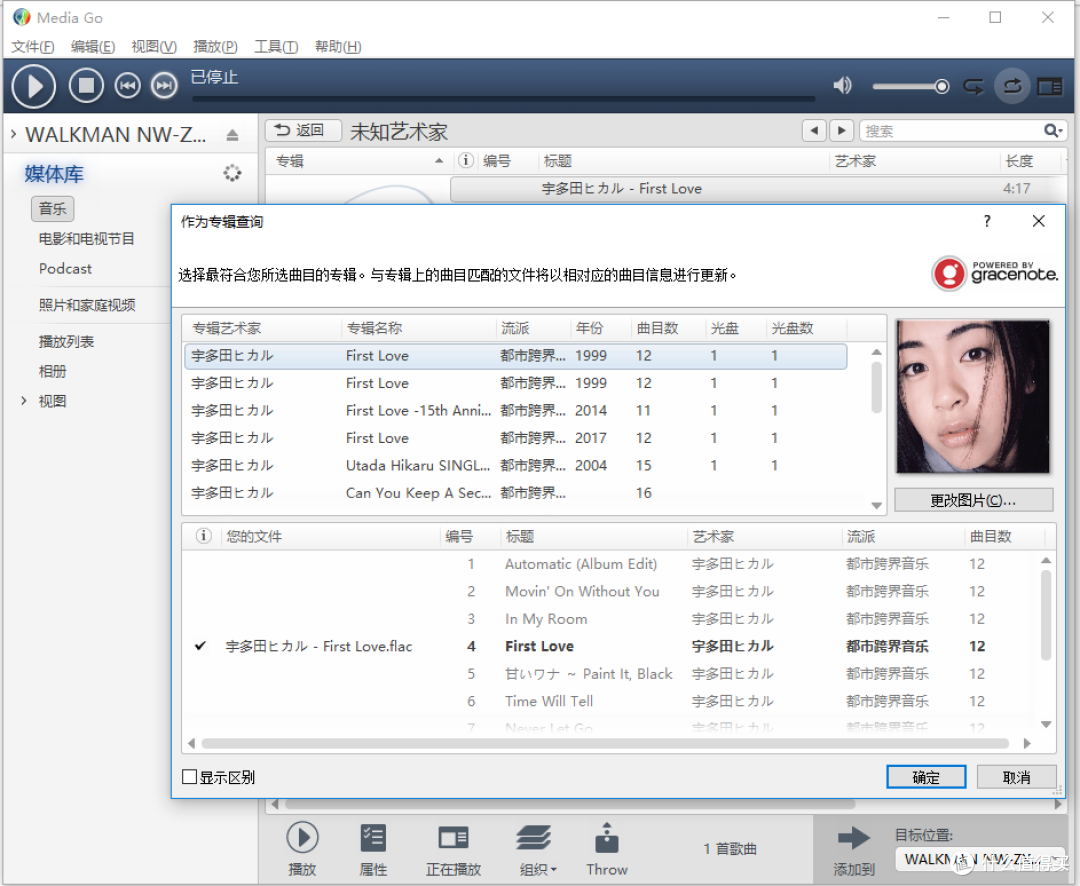Click 更改图片(C)... button
This screenshot has height=886, width=1080.
pyautogui.click(x=973, y=500)
